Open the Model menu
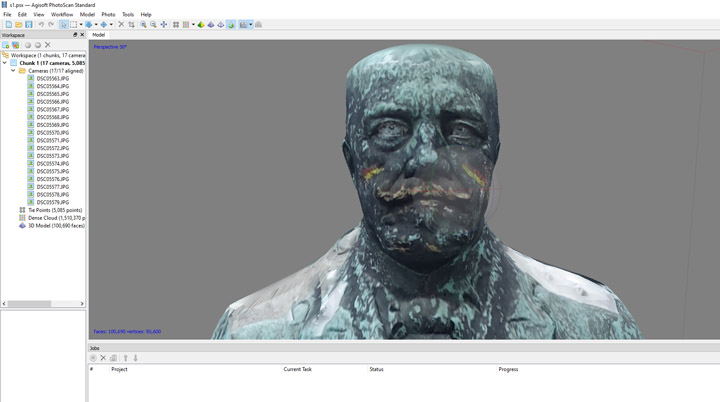 pos(87,14)
